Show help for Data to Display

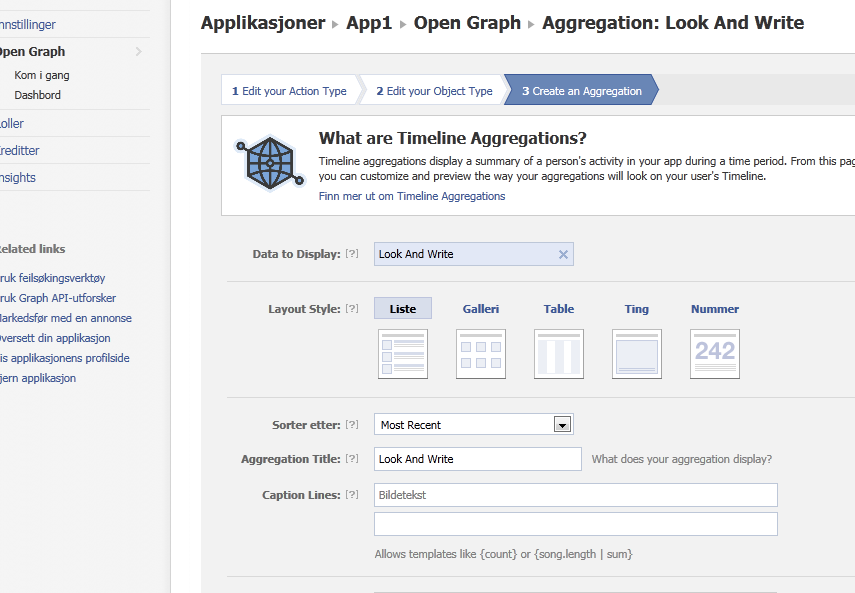[352, 253]
